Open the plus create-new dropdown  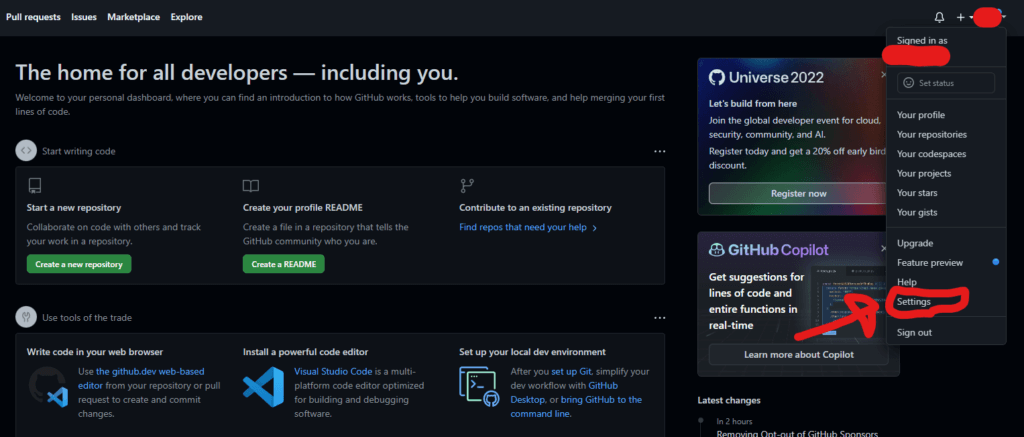point(965,18)
